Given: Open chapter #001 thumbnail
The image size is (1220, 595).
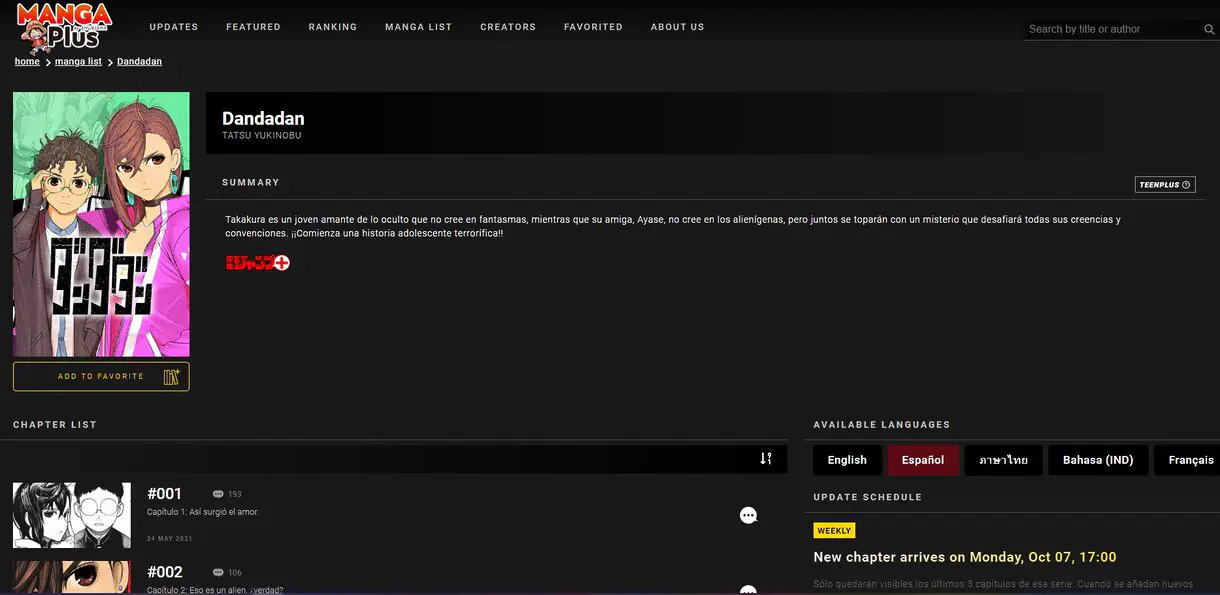Looking at the screenshot, I should pyautogui.click(x=72, y=515).
